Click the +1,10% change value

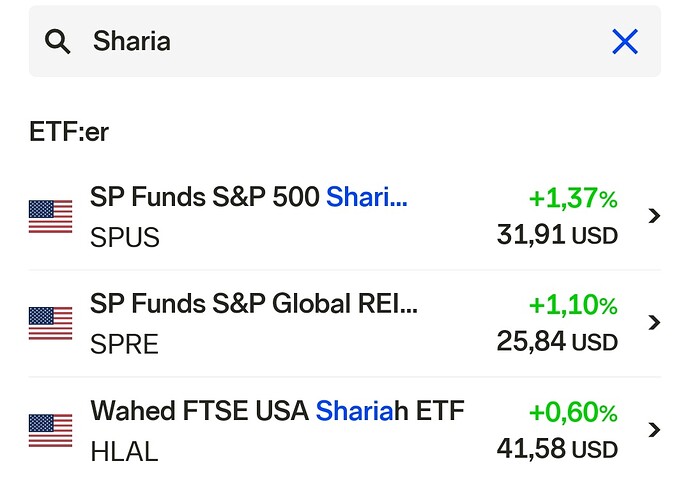tap(572, 305)
